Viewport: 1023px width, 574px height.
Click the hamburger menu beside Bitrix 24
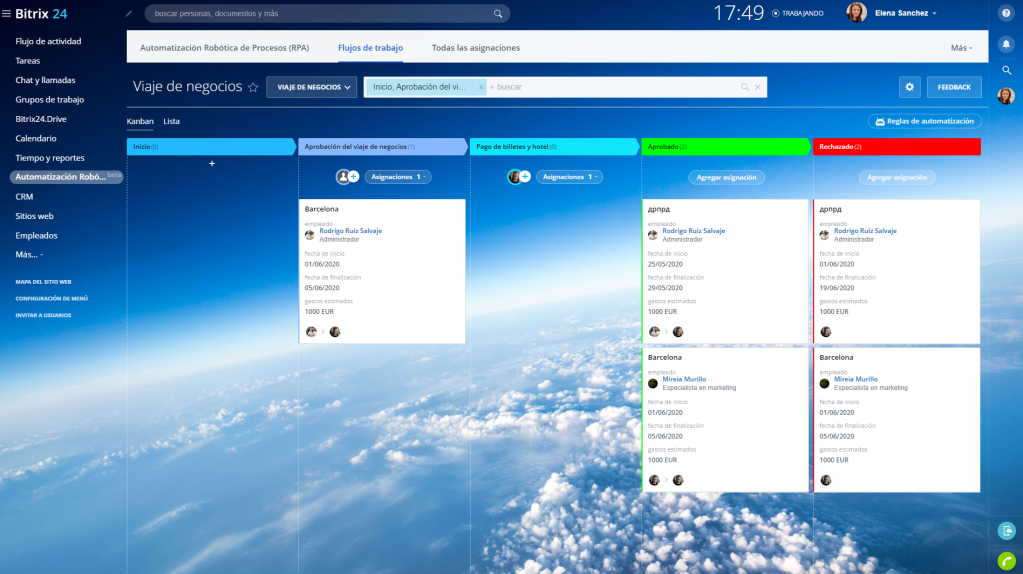(x=7, y=13)
